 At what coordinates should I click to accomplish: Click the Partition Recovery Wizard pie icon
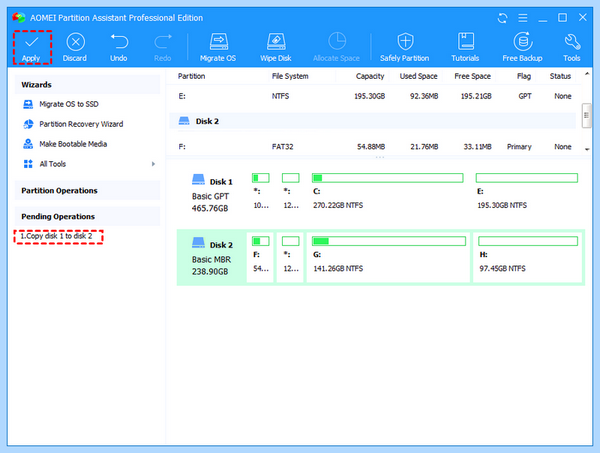[28, 124]
